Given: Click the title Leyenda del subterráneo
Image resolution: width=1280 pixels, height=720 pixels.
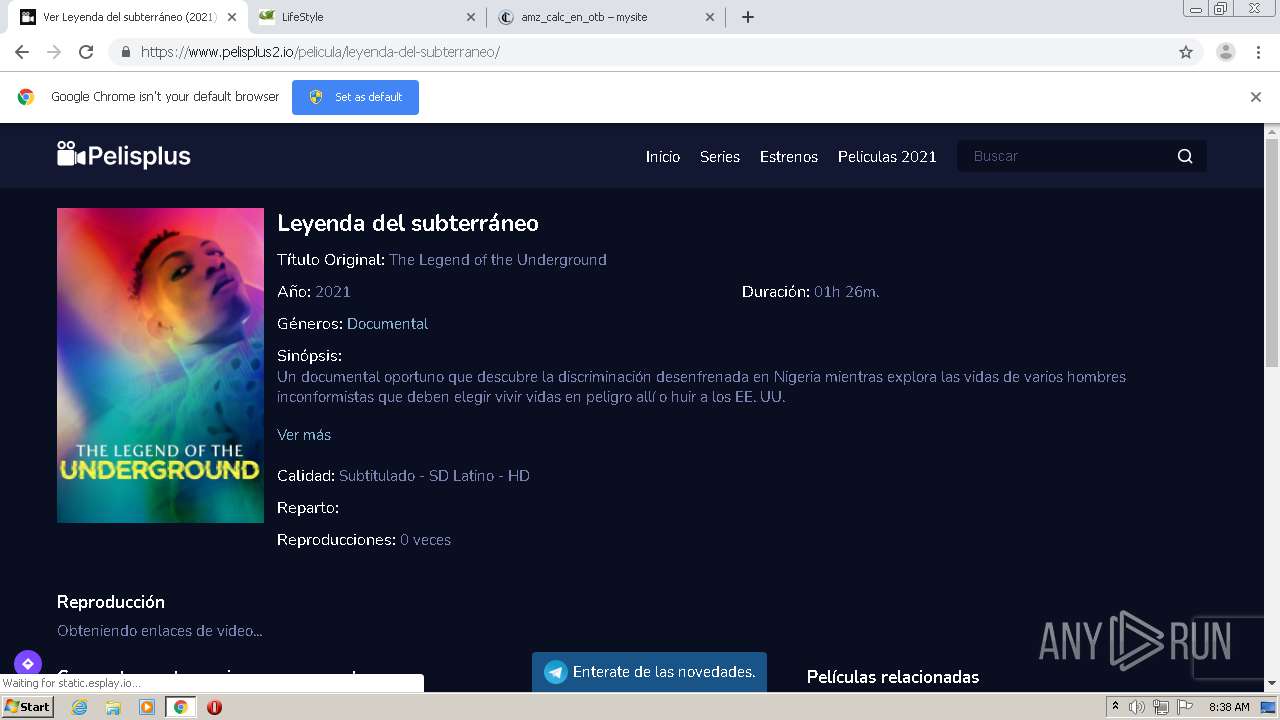Looking at the screenshot, I should (408, 223).
